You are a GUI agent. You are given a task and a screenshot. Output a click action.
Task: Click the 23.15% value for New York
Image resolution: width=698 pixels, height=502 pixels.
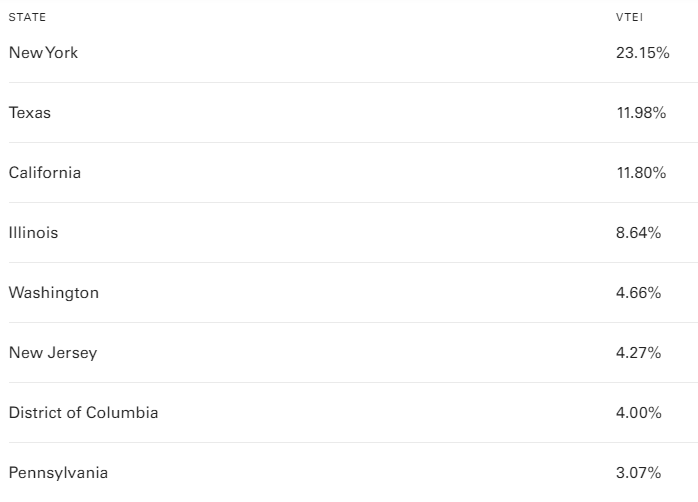[642, 52]
